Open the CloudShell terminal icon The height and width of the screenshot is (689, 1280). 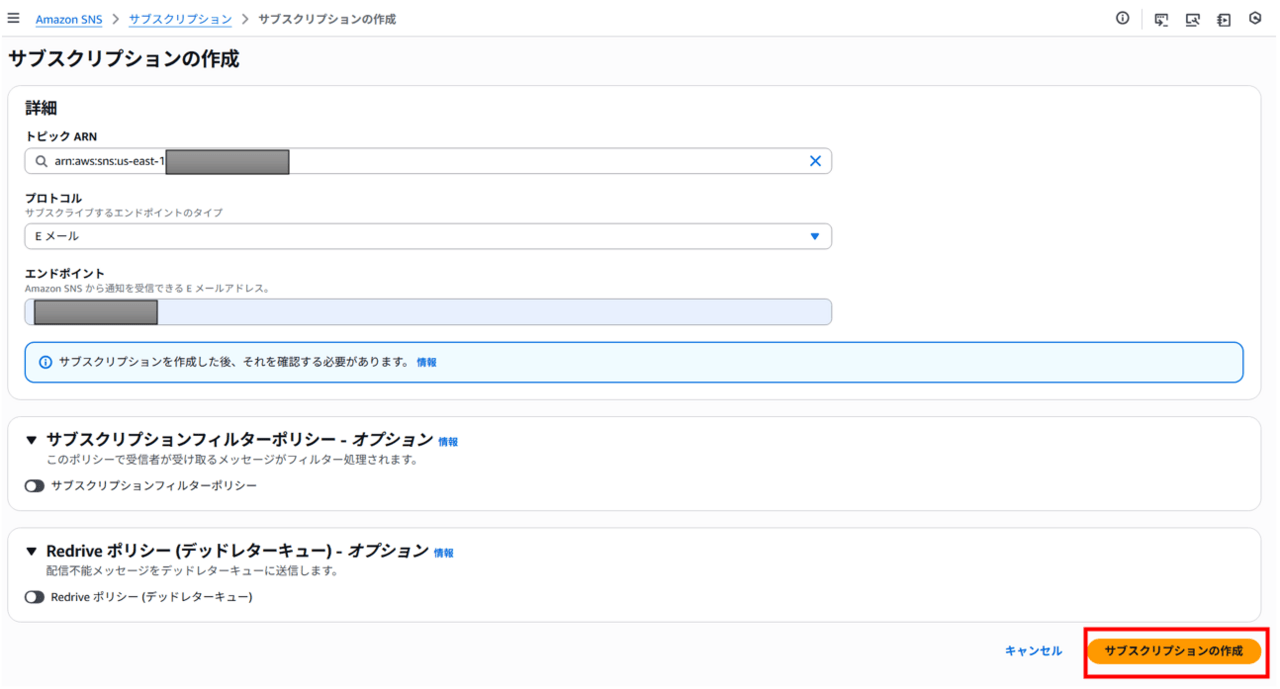point(1161,19)
